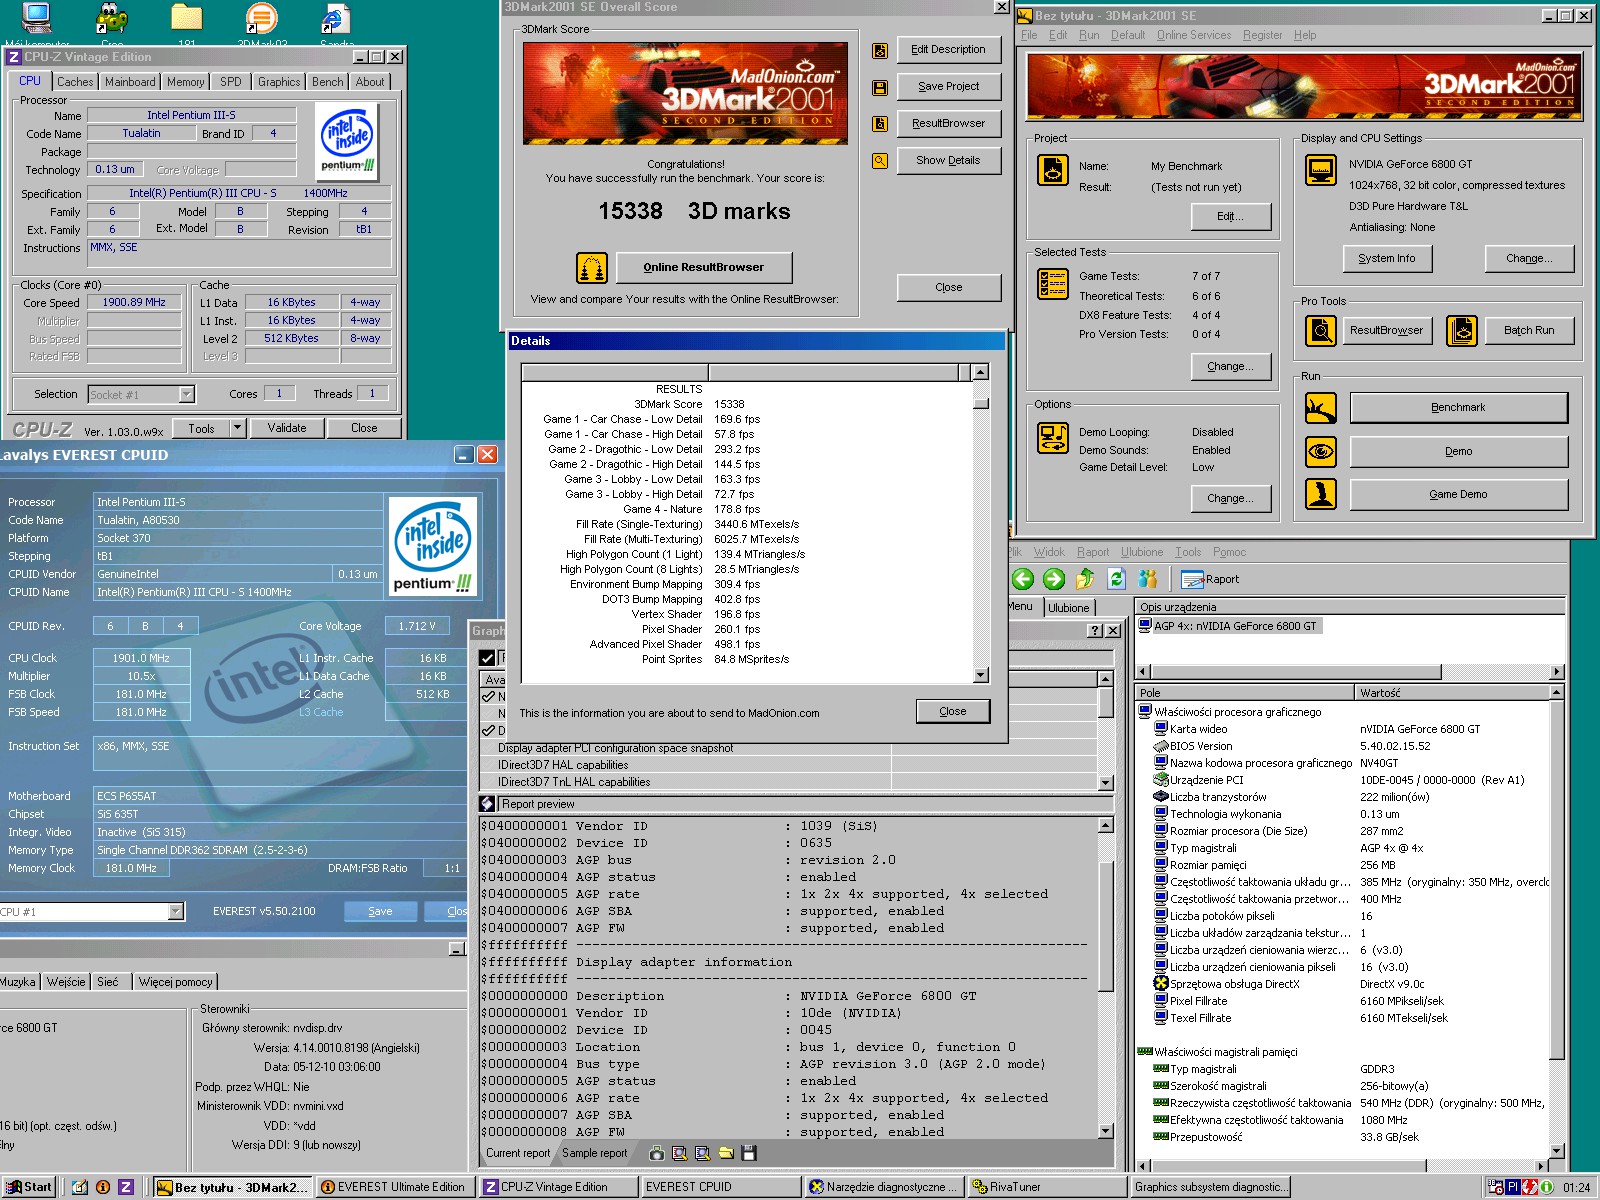This screenshot has width=1600, height=1200.
Task: Toggle the checkbox beside Report preview
Action: click(487, 804)
